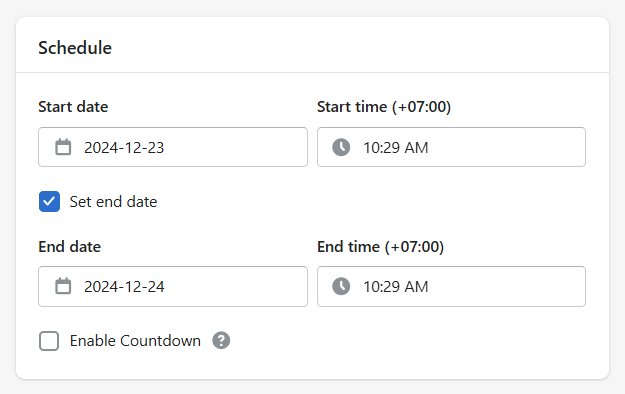Click the Start time (+07:00) label

click(384, 107)
